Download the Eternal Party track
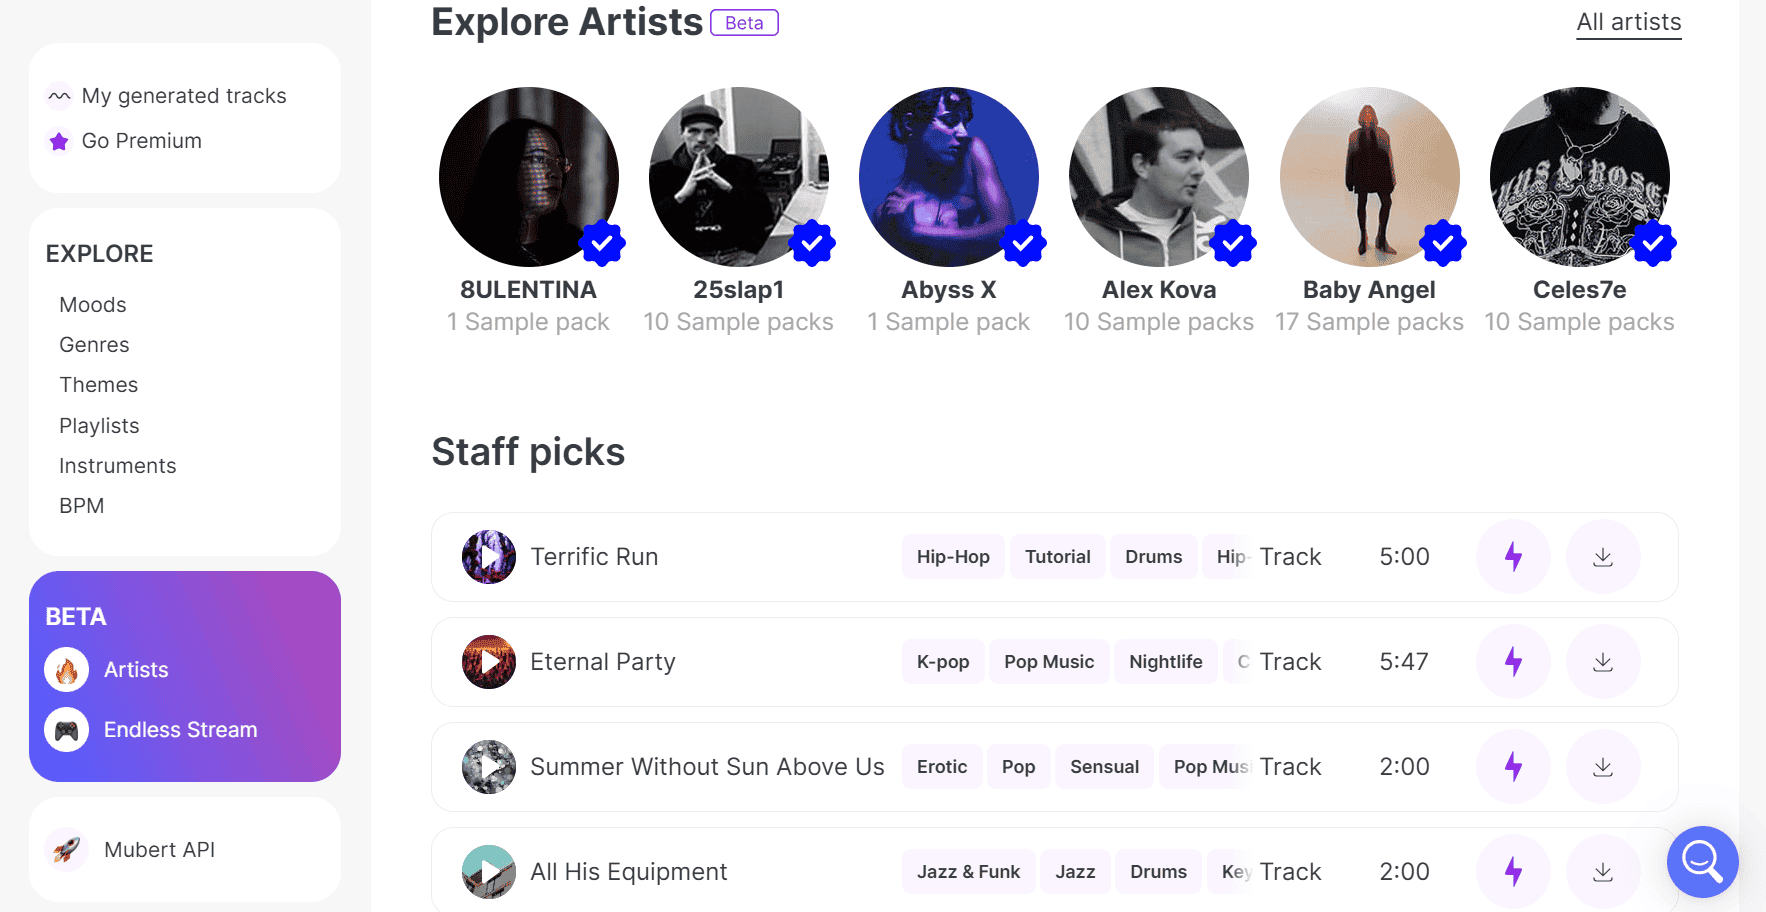The height and width of the screenshot is (912, 1766). [1602, 661]
